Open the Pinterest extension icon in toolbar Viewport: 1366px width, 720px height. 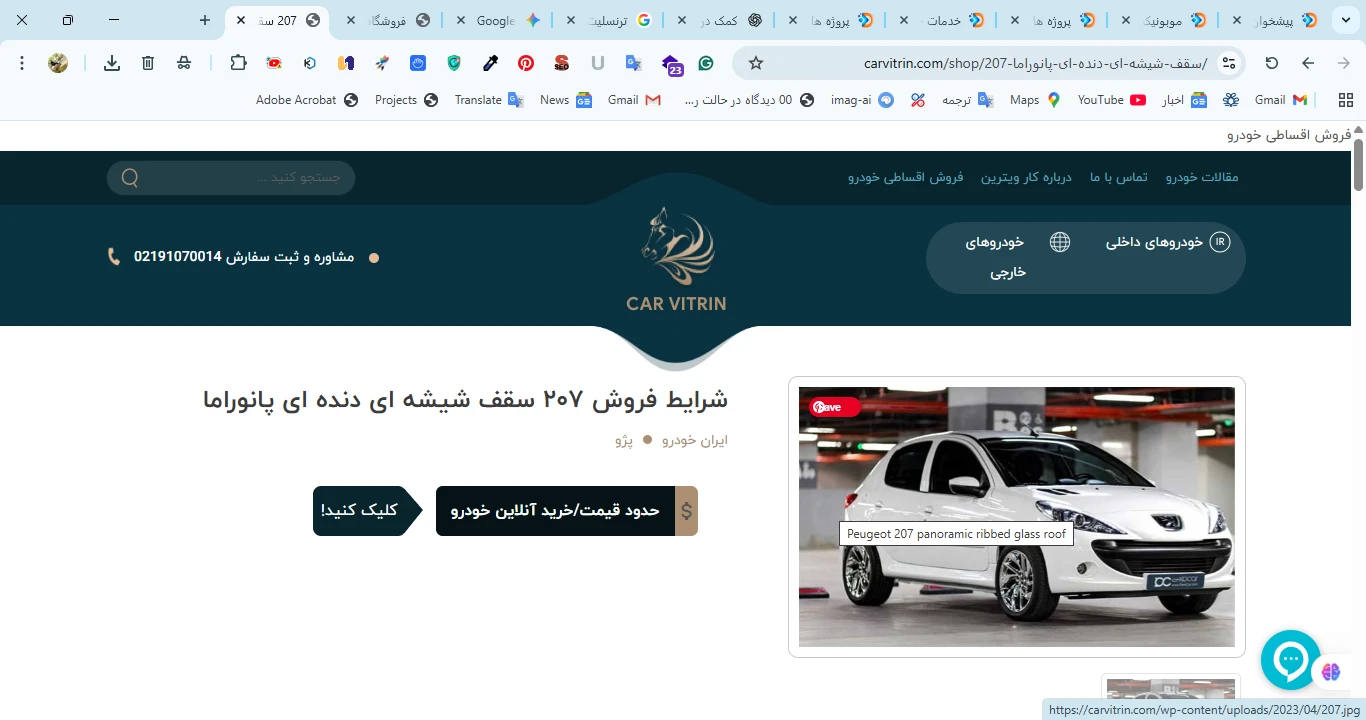point(526,63)
